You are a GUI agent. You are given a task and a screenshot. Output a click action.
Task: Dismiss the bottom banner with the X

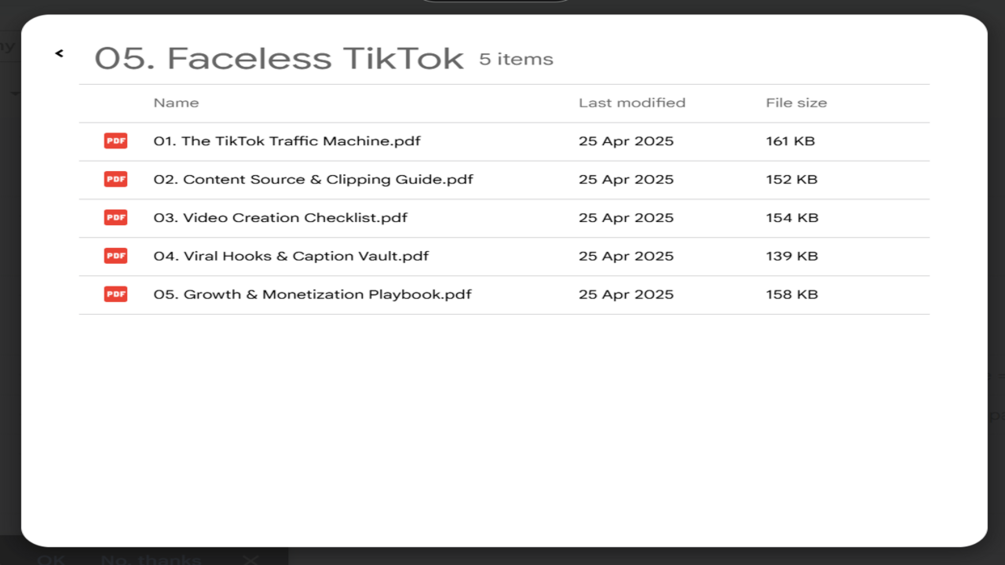point(251,559)
